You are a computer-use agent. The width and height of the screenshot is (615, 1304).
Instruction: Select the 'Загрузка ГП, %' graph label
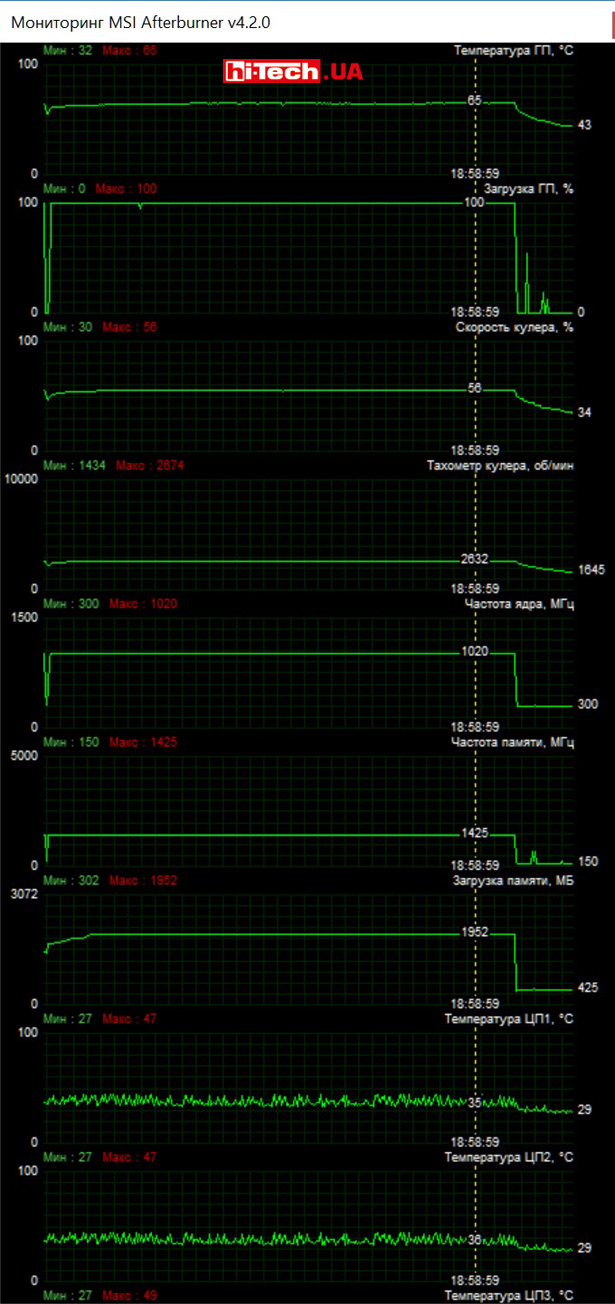(528, 189)
